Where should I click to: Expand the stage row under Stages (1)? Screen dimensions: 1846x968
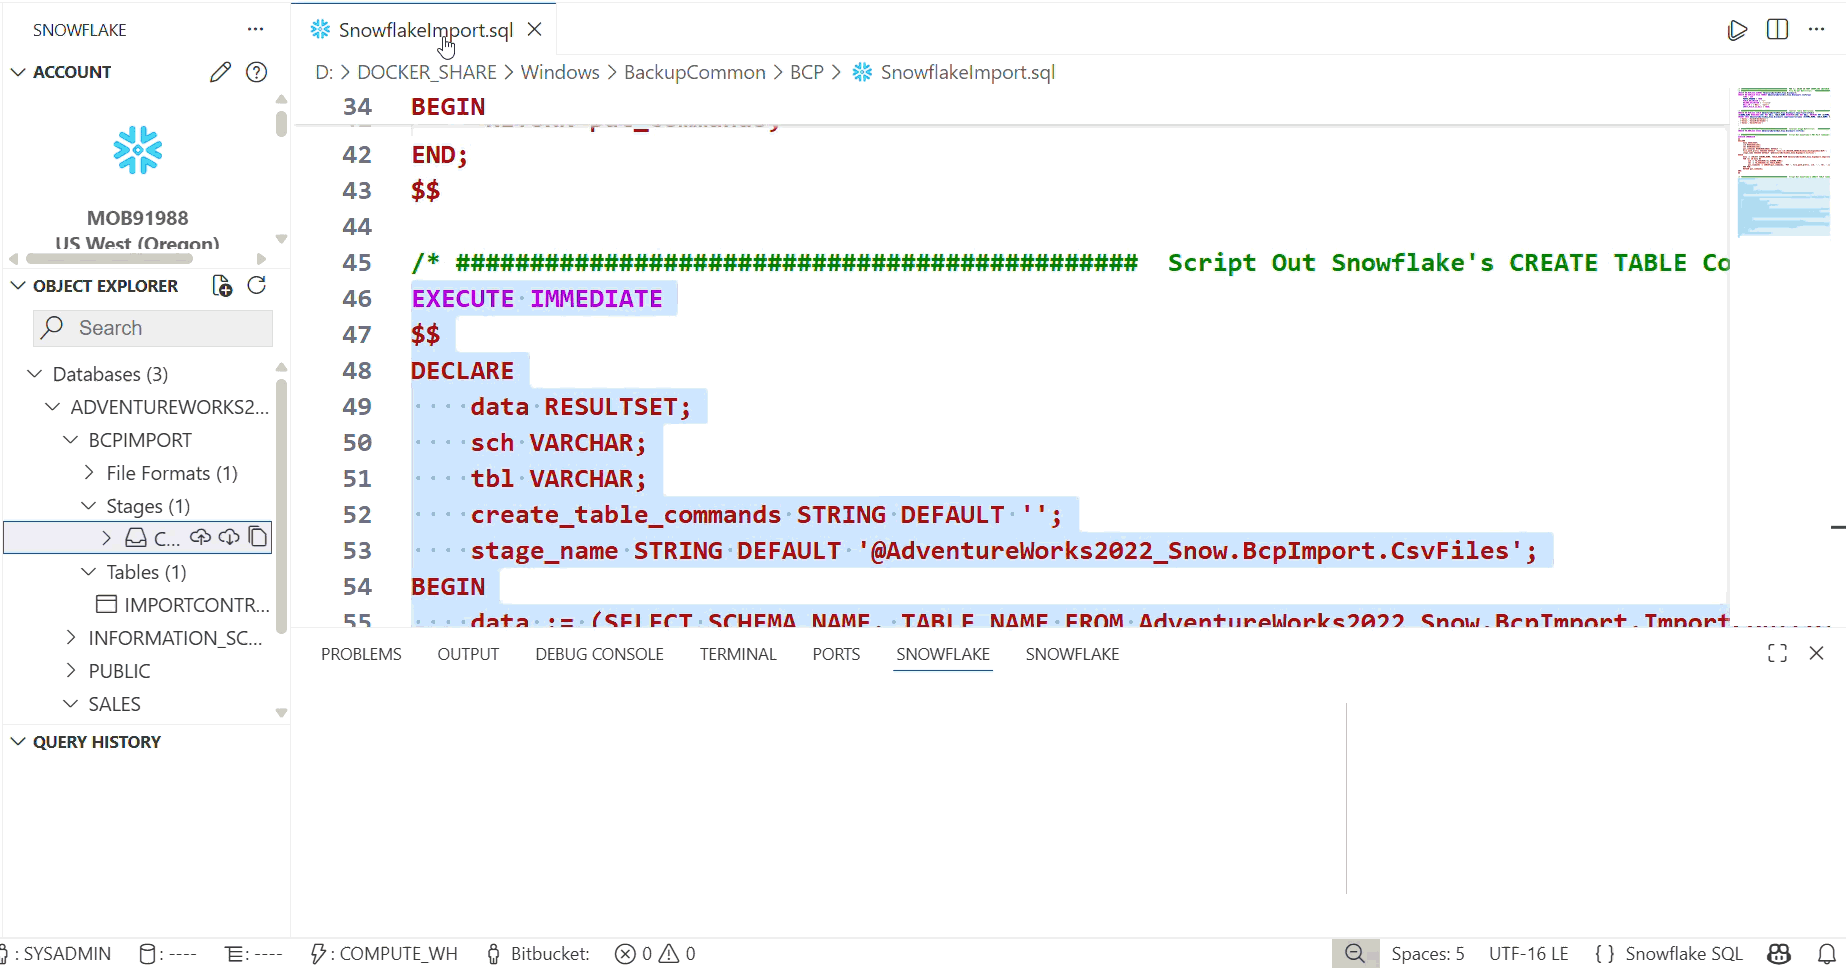coord(107,538)
